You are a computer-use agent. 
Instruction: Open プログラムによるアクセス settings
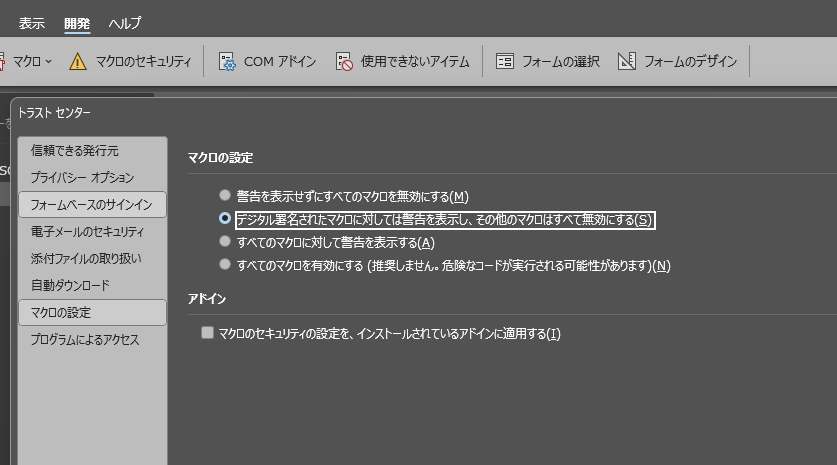(x=85, y=340)
